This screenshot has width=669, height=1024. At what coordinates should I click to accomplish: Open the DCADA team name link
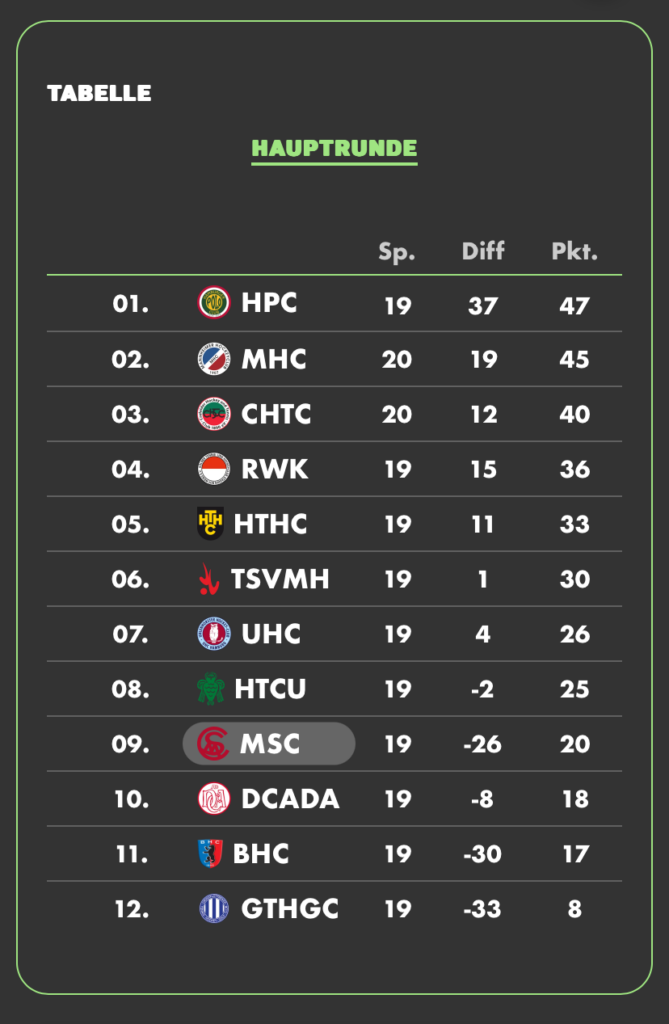pyautogui.click(x=290, y=799)
